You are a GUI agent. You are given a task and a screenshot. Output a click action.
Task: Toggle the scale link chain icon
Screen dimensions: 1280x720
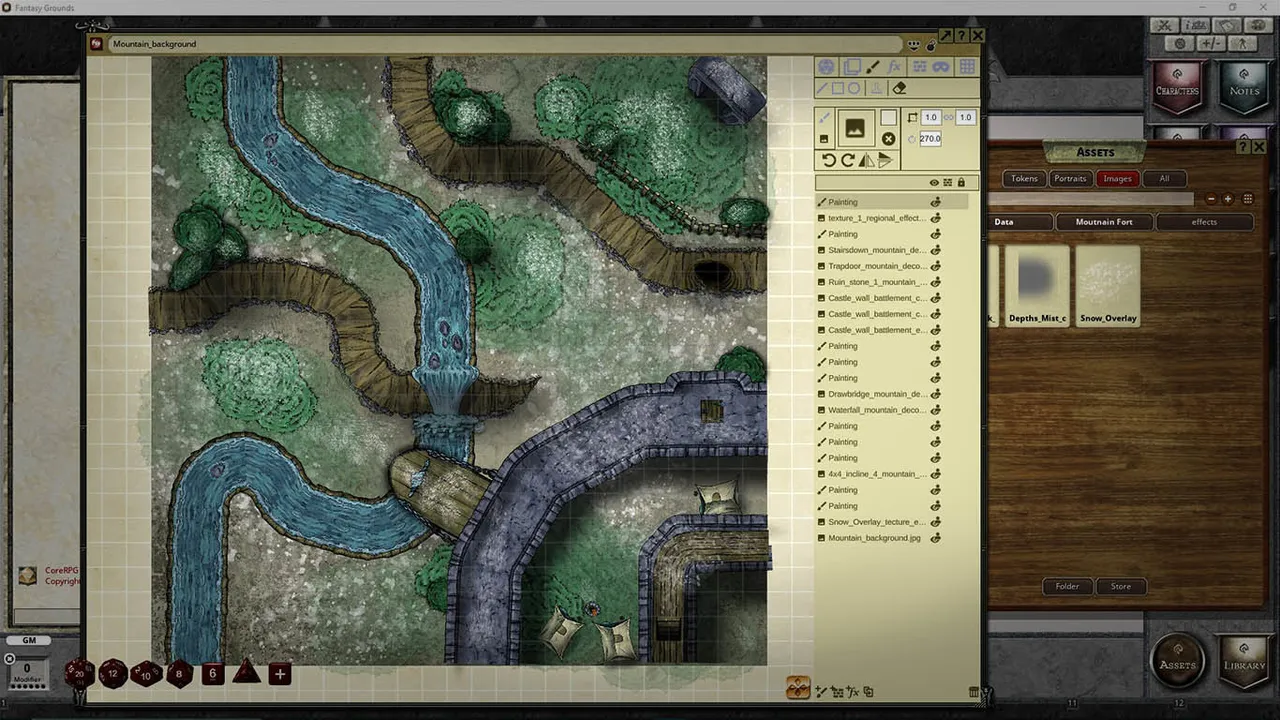pyautogui.click(x=948, y=117)
